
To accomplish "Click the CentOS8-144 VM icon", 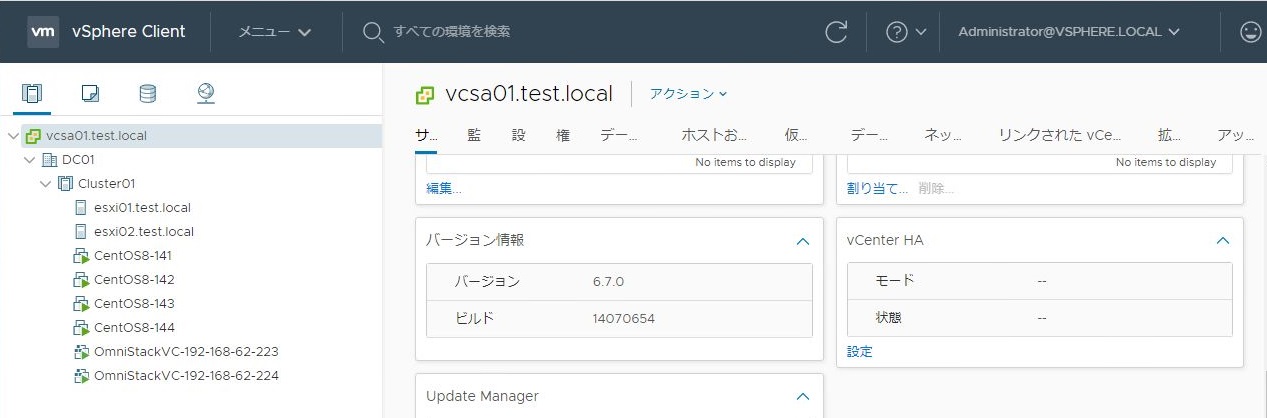I will tap(82, 328).
